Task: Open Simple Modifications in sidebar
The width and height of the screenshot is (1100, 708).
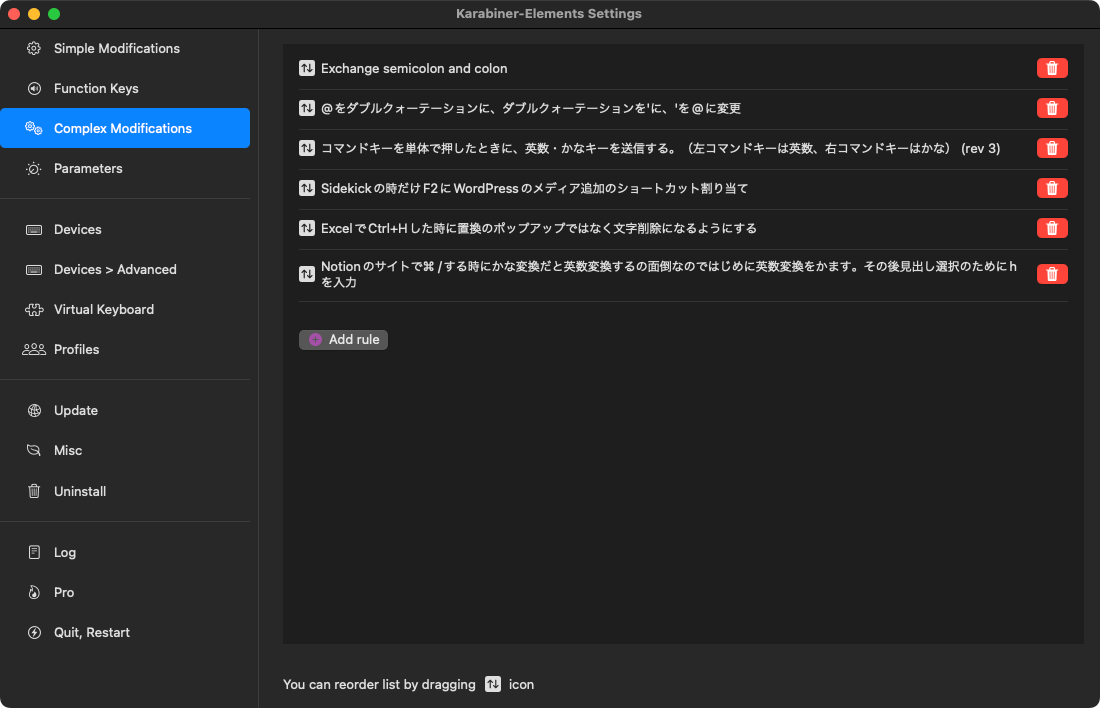Action: point(125,48)
